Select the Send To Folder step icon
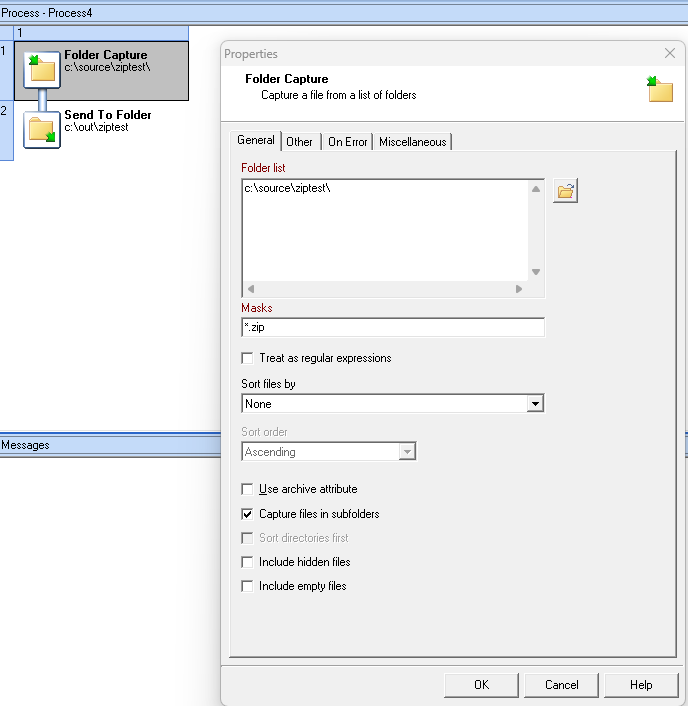The image size is (688, 706). point(42,130)
